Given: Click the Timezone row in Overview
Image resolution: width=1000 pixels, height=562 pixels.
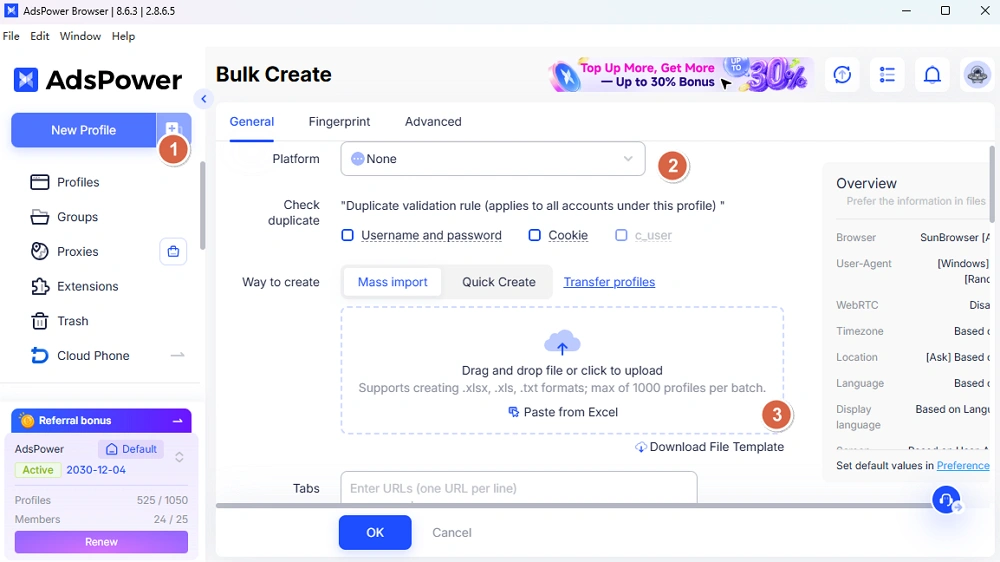Looking at the screenshot, I should (913, 331).
